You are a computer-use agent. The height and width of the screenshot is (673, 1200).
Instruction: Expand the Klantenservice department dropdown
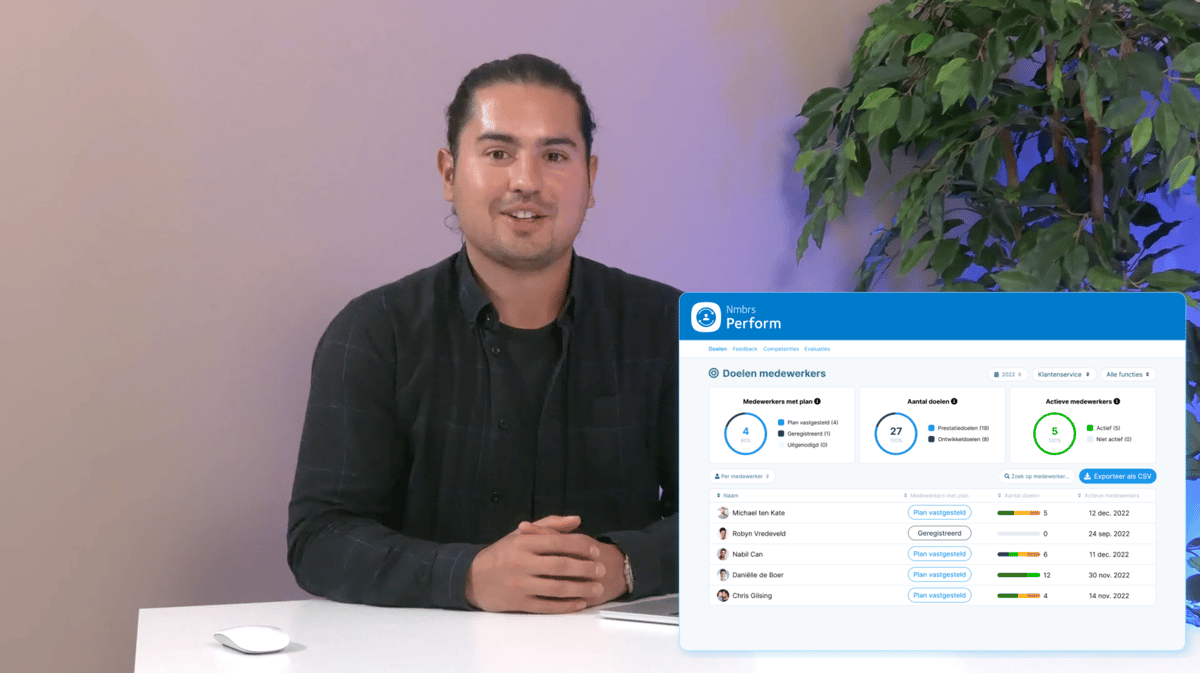[1064, 374]
